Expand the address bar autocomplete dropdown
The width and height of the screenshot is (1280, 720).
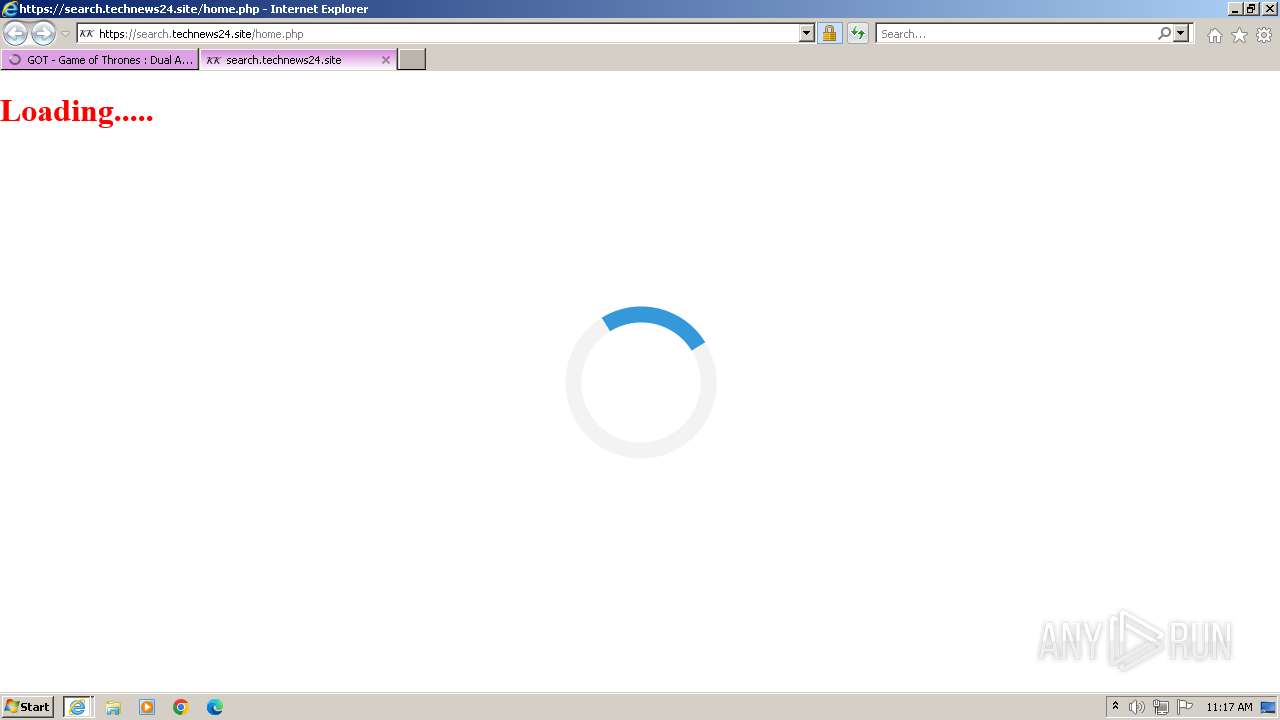pos(807,34)
